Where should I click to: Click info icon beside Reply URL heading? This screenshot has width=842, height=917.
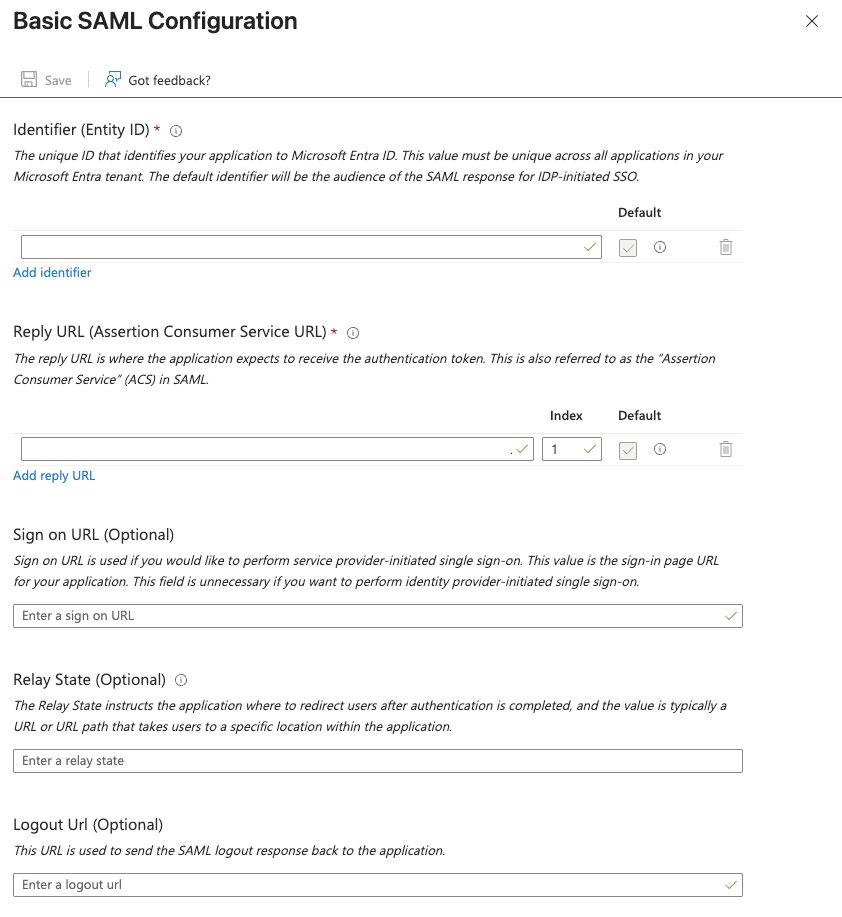353,333
